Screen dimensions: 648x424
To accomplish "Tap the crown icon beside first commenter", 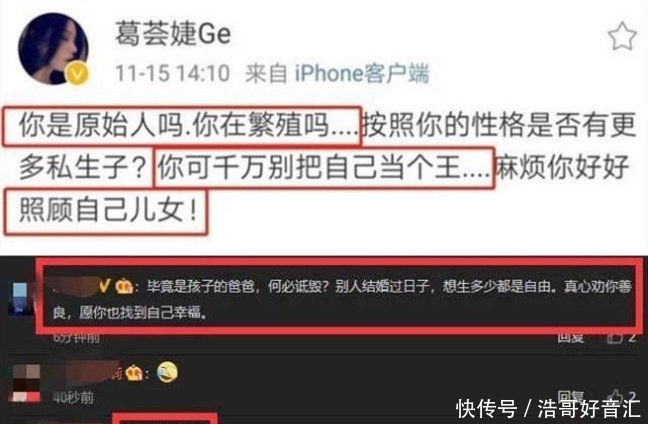I will 123,286.
